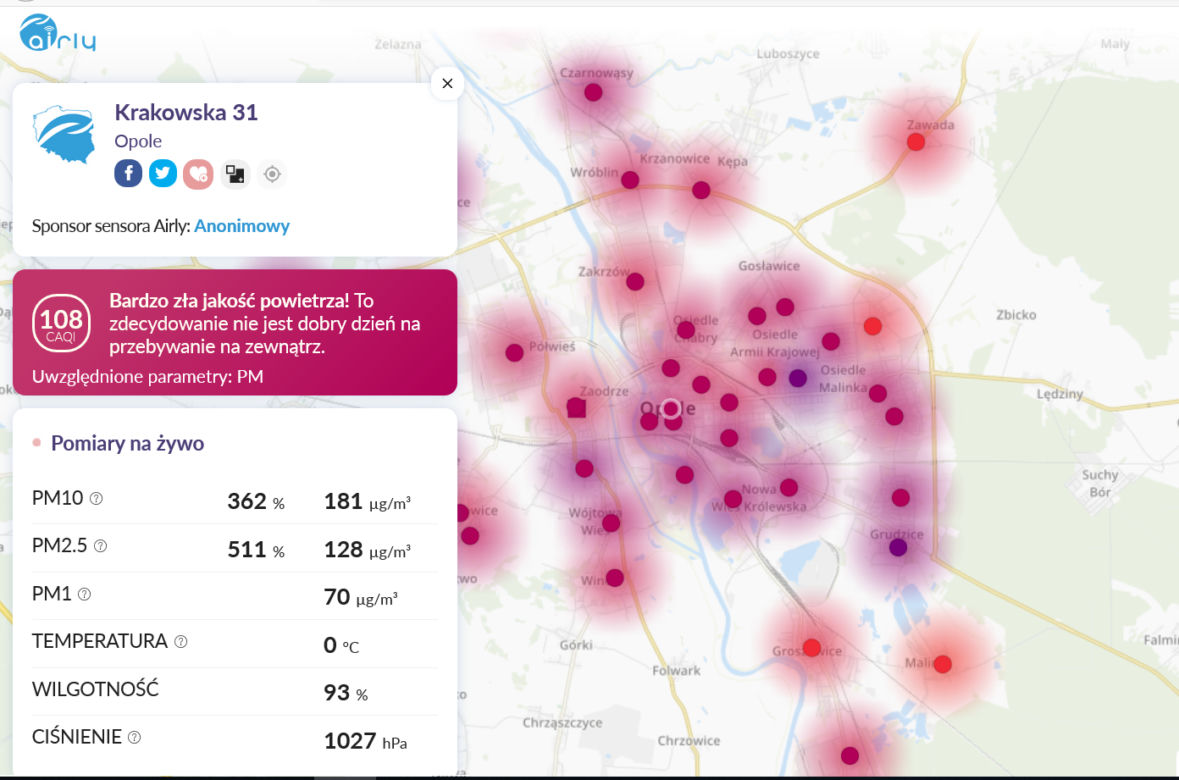This screenshot has width=1179, height=780.
Task: Click the Sponsor sensora Airly label
Action: tap(111, 226)
